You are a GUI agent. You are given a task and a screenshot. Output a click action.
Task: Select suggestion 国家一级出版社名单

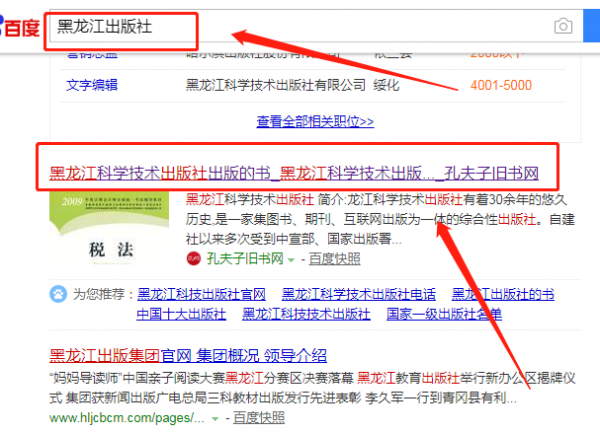(444, 313)
